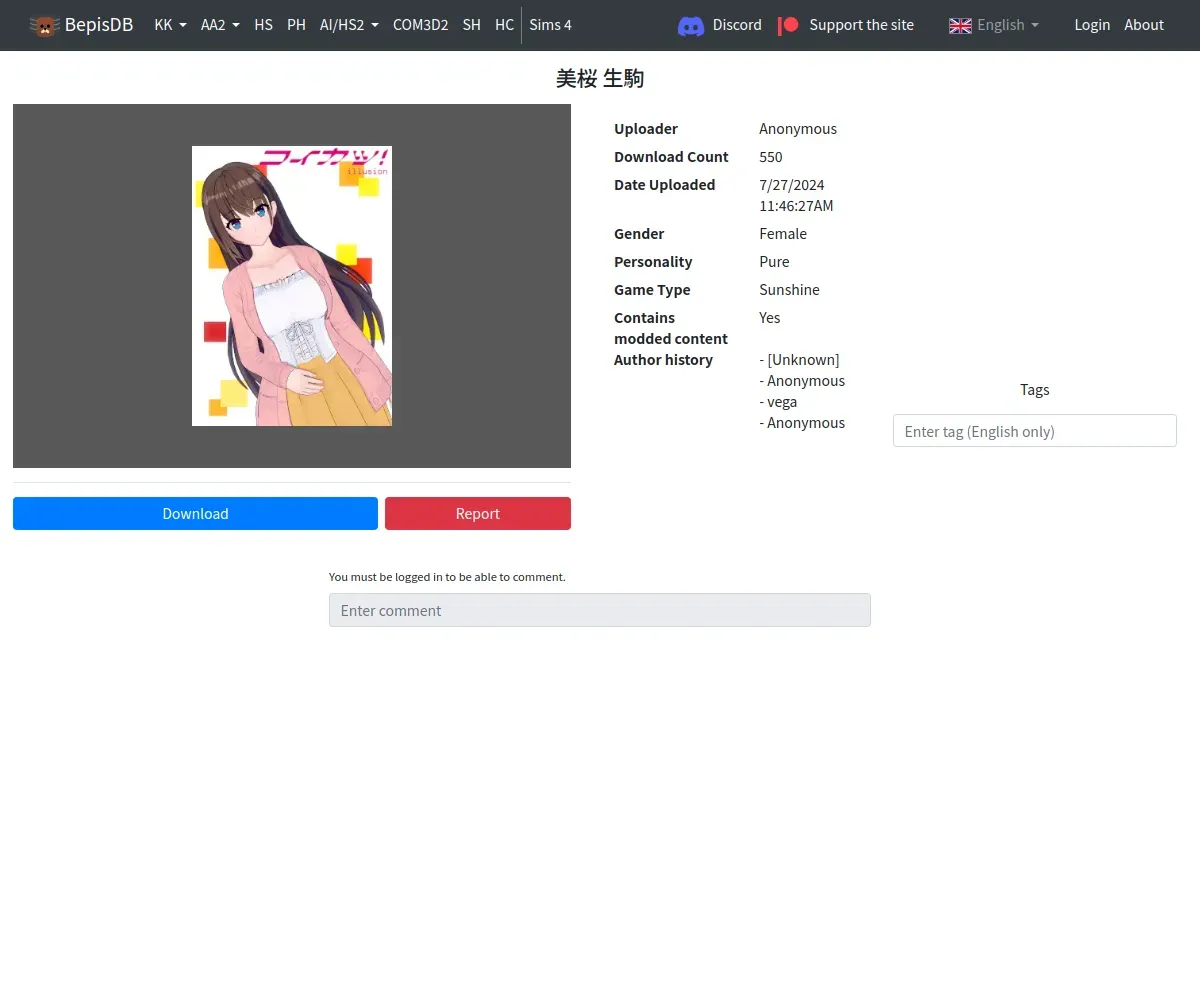Click the red Report button
This screenshot has height=1000, width=1200.
(x=478, y=513)
